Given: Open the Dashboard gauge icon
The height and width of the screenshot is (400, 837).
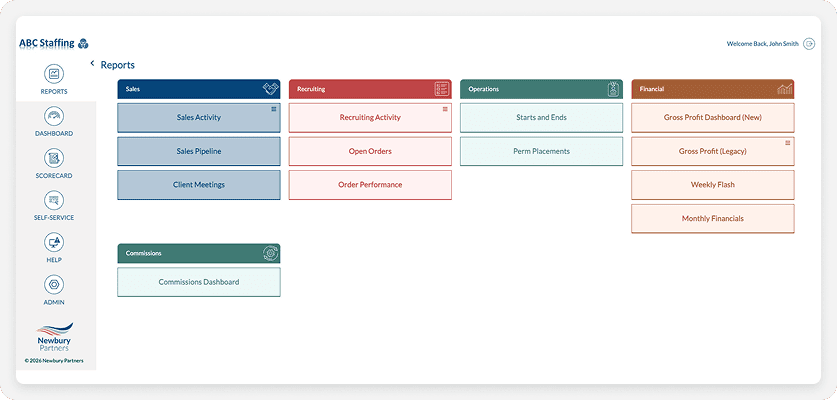Looking at the screenshot, I should [54, 116].
